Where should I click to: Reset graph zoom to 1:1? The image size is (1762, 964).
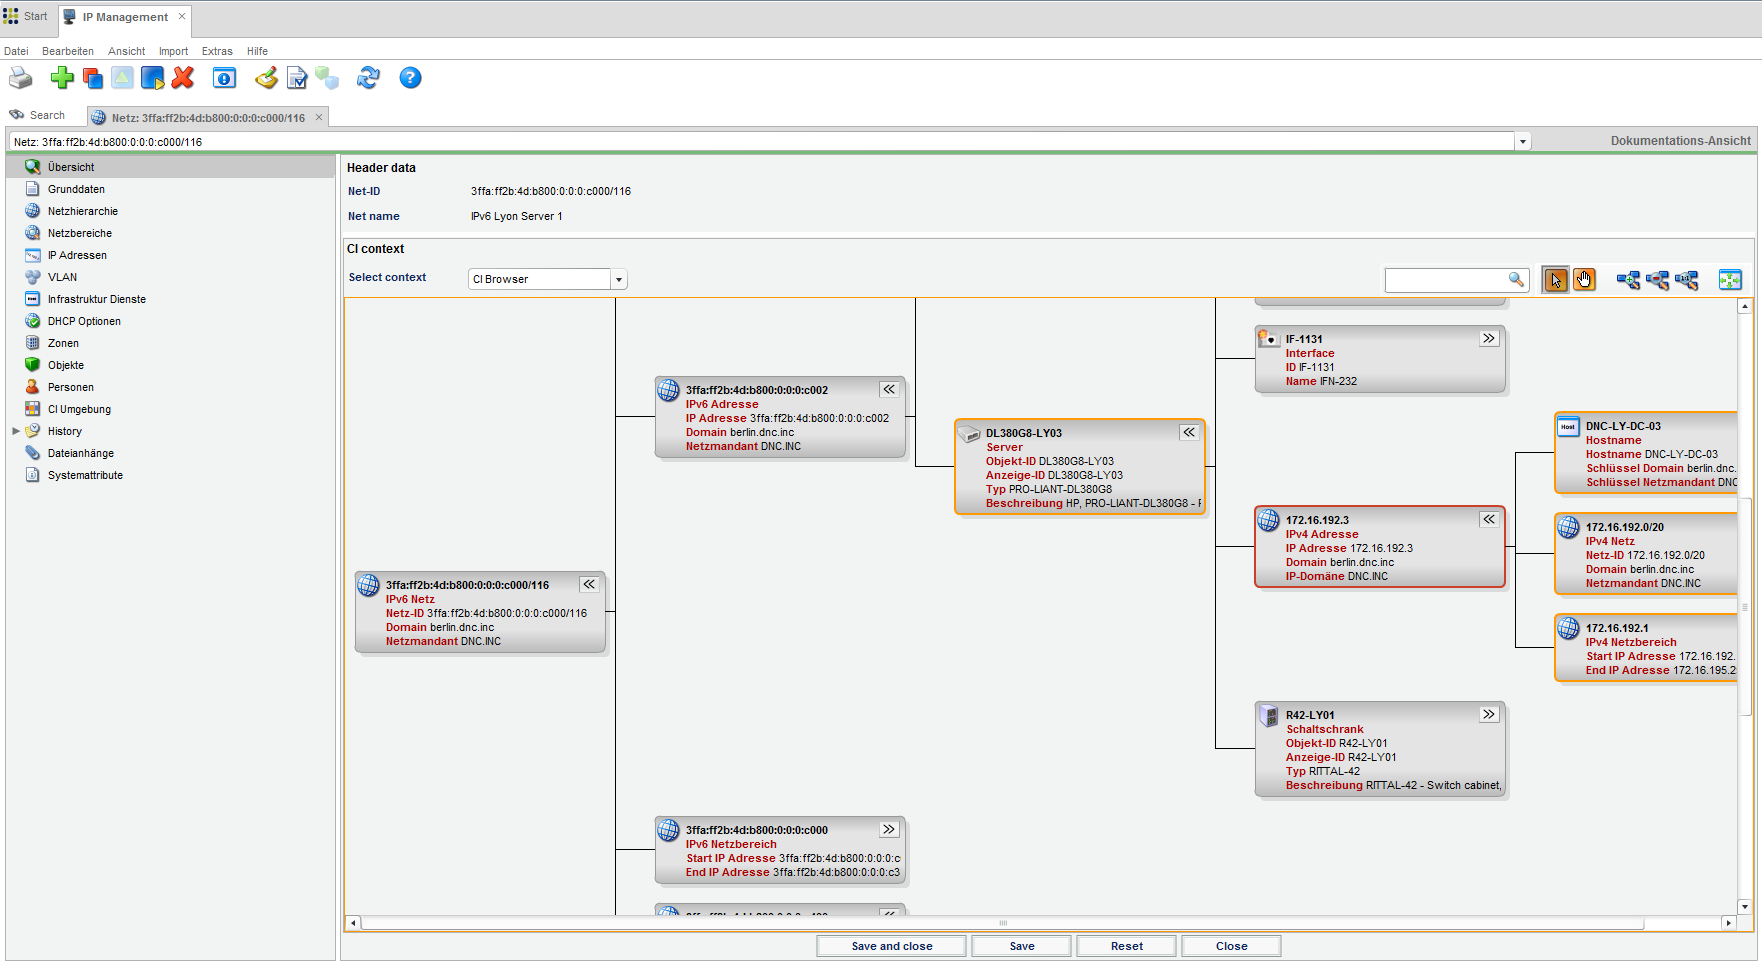coord(1687,280)
